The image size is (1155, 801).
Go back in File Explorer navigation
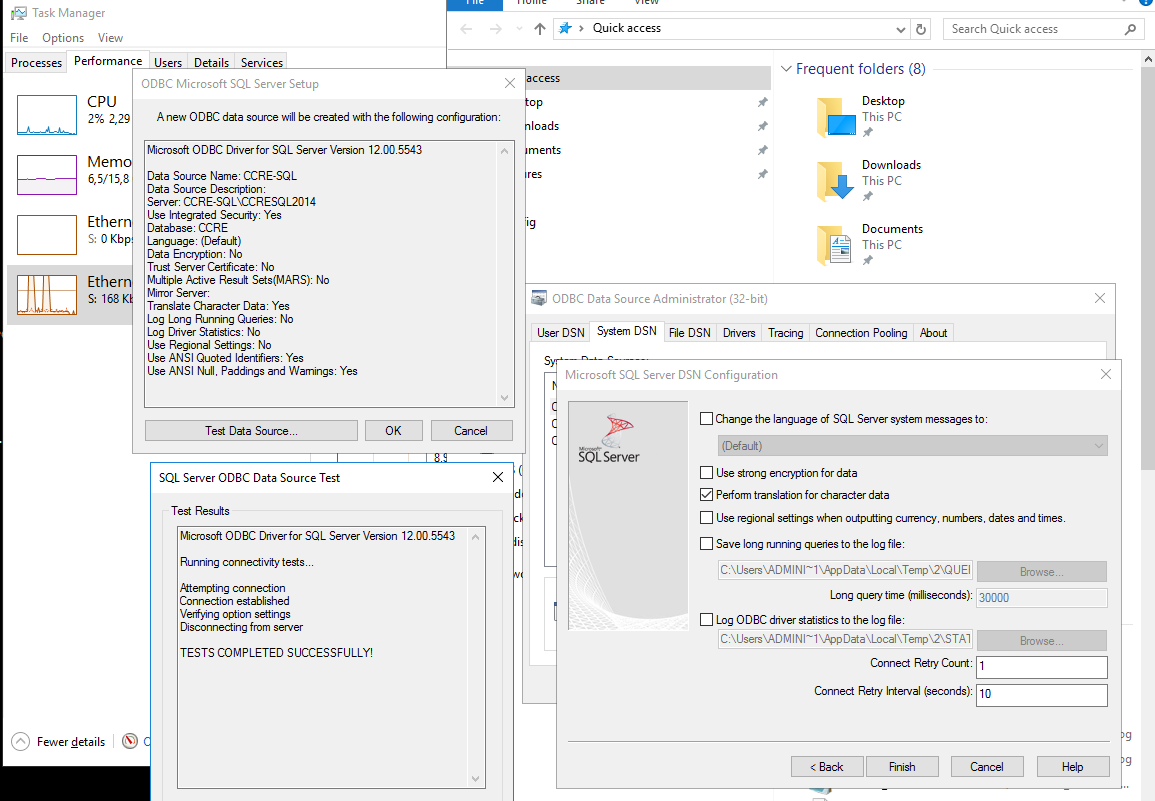(466, 29)
